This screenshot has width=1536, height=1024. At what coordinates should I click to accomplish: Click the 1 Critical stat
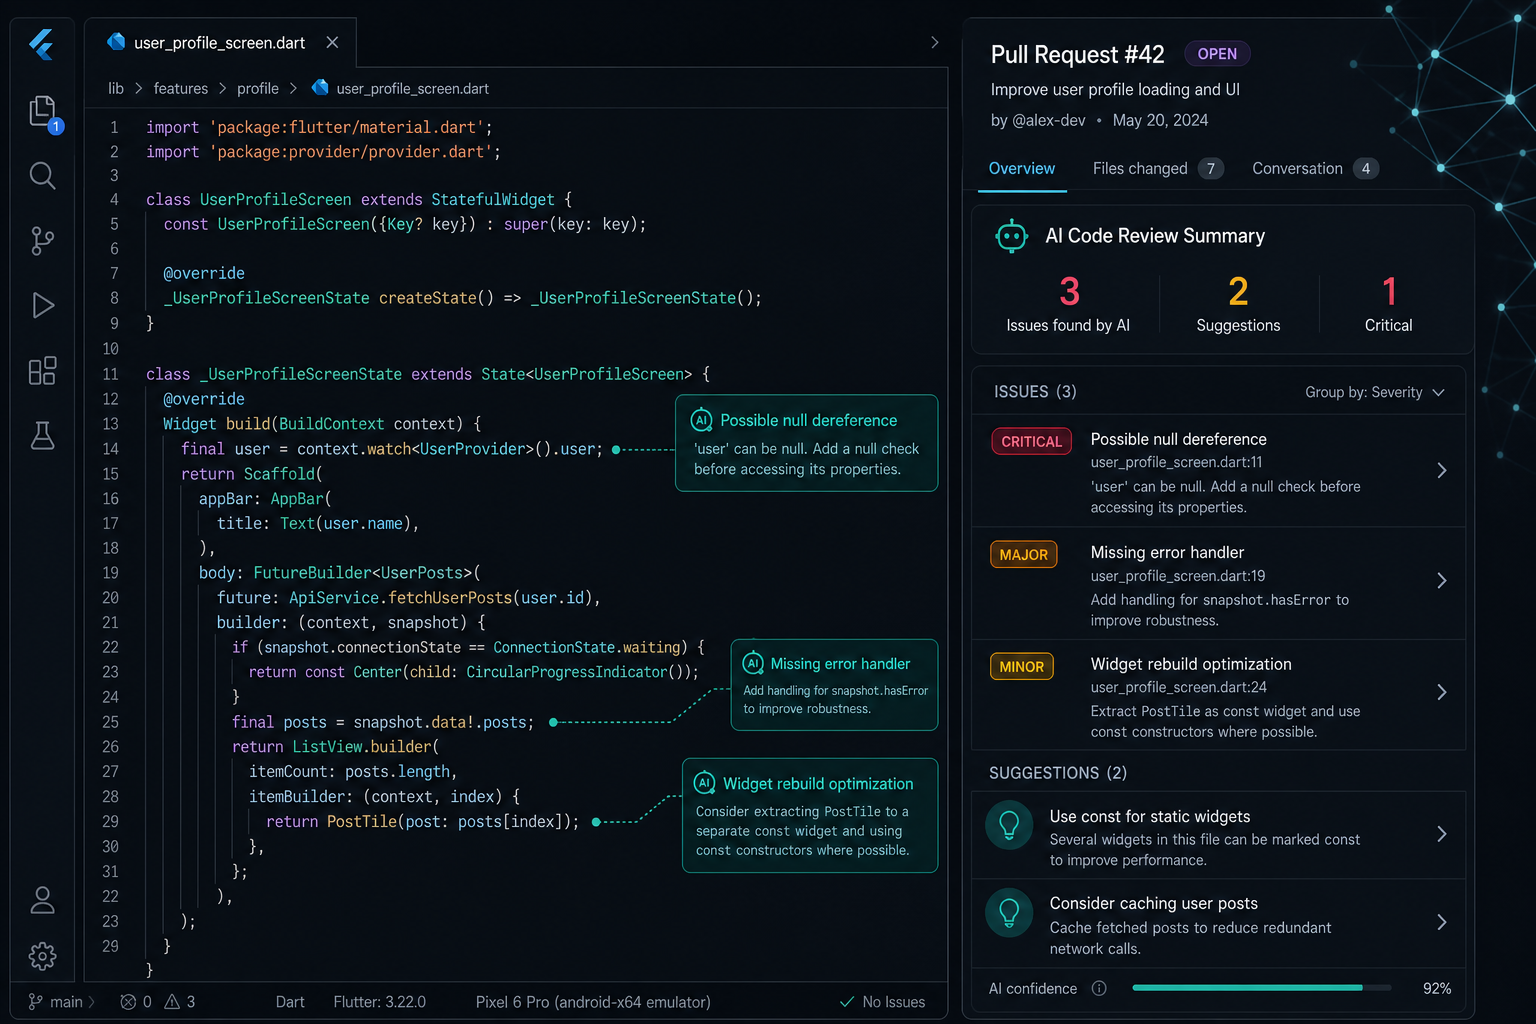coord(1388,304)
